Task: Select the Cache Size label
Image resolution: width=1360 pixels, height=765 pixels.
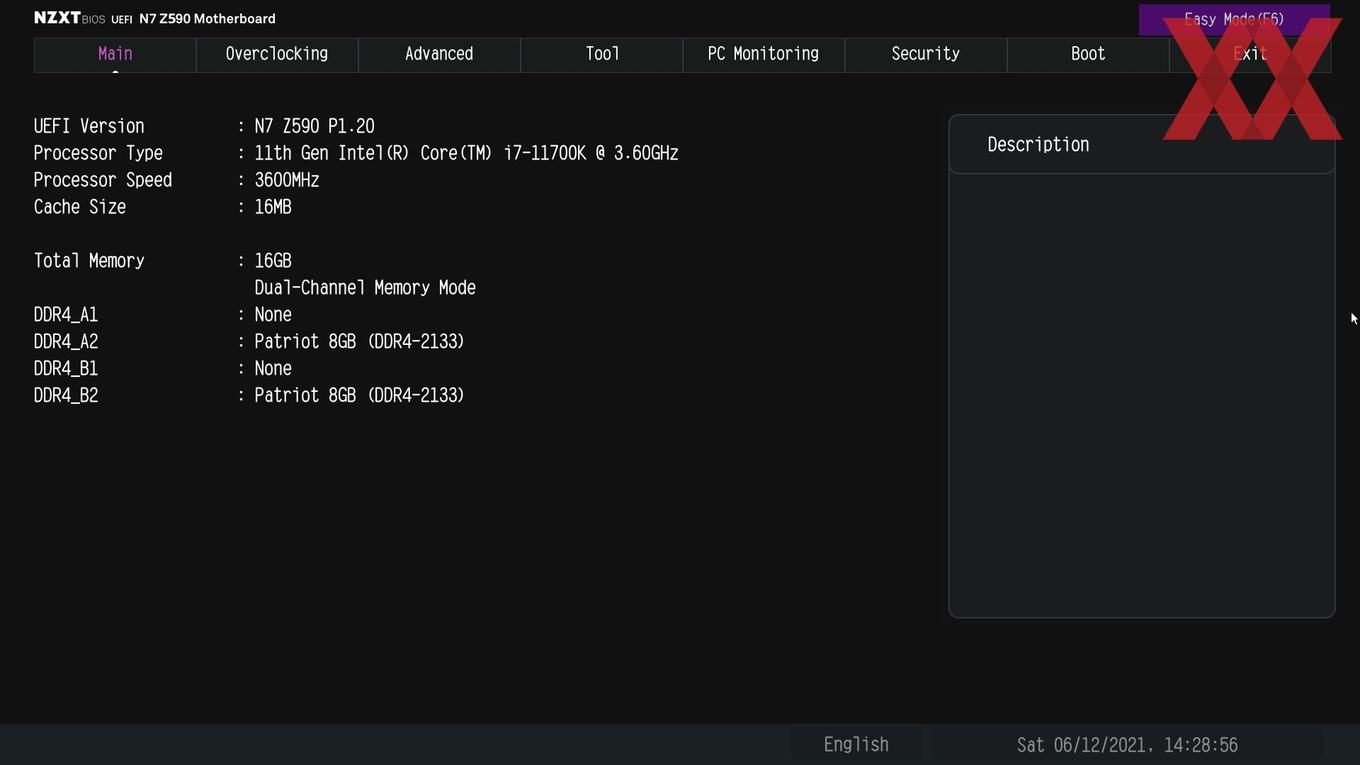Action: click(x=80, y=207)
